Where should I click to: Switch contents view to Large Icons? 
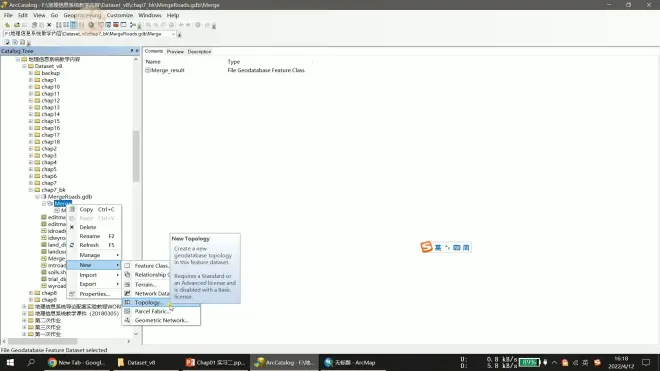click(59, 25)
